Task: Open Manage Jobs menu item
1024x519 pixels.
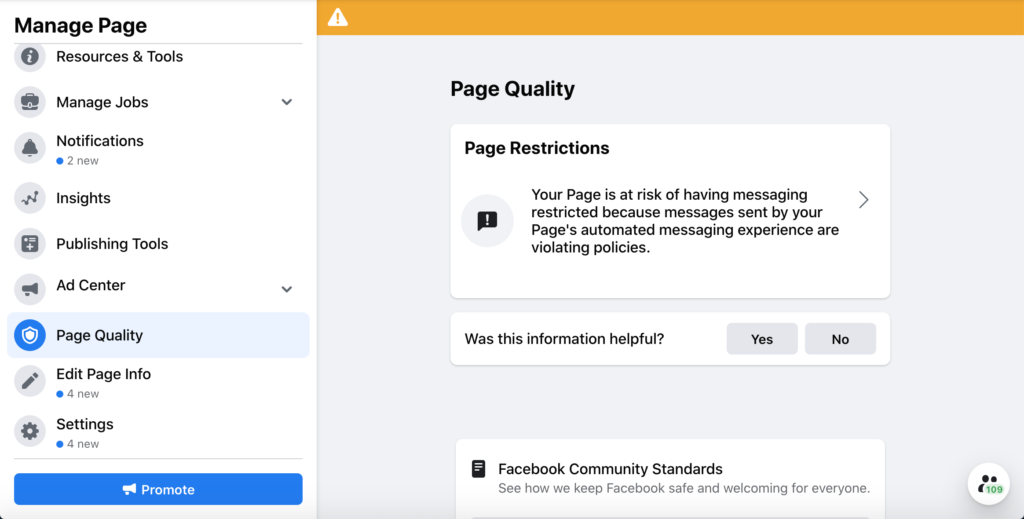Action: point(102,102)
